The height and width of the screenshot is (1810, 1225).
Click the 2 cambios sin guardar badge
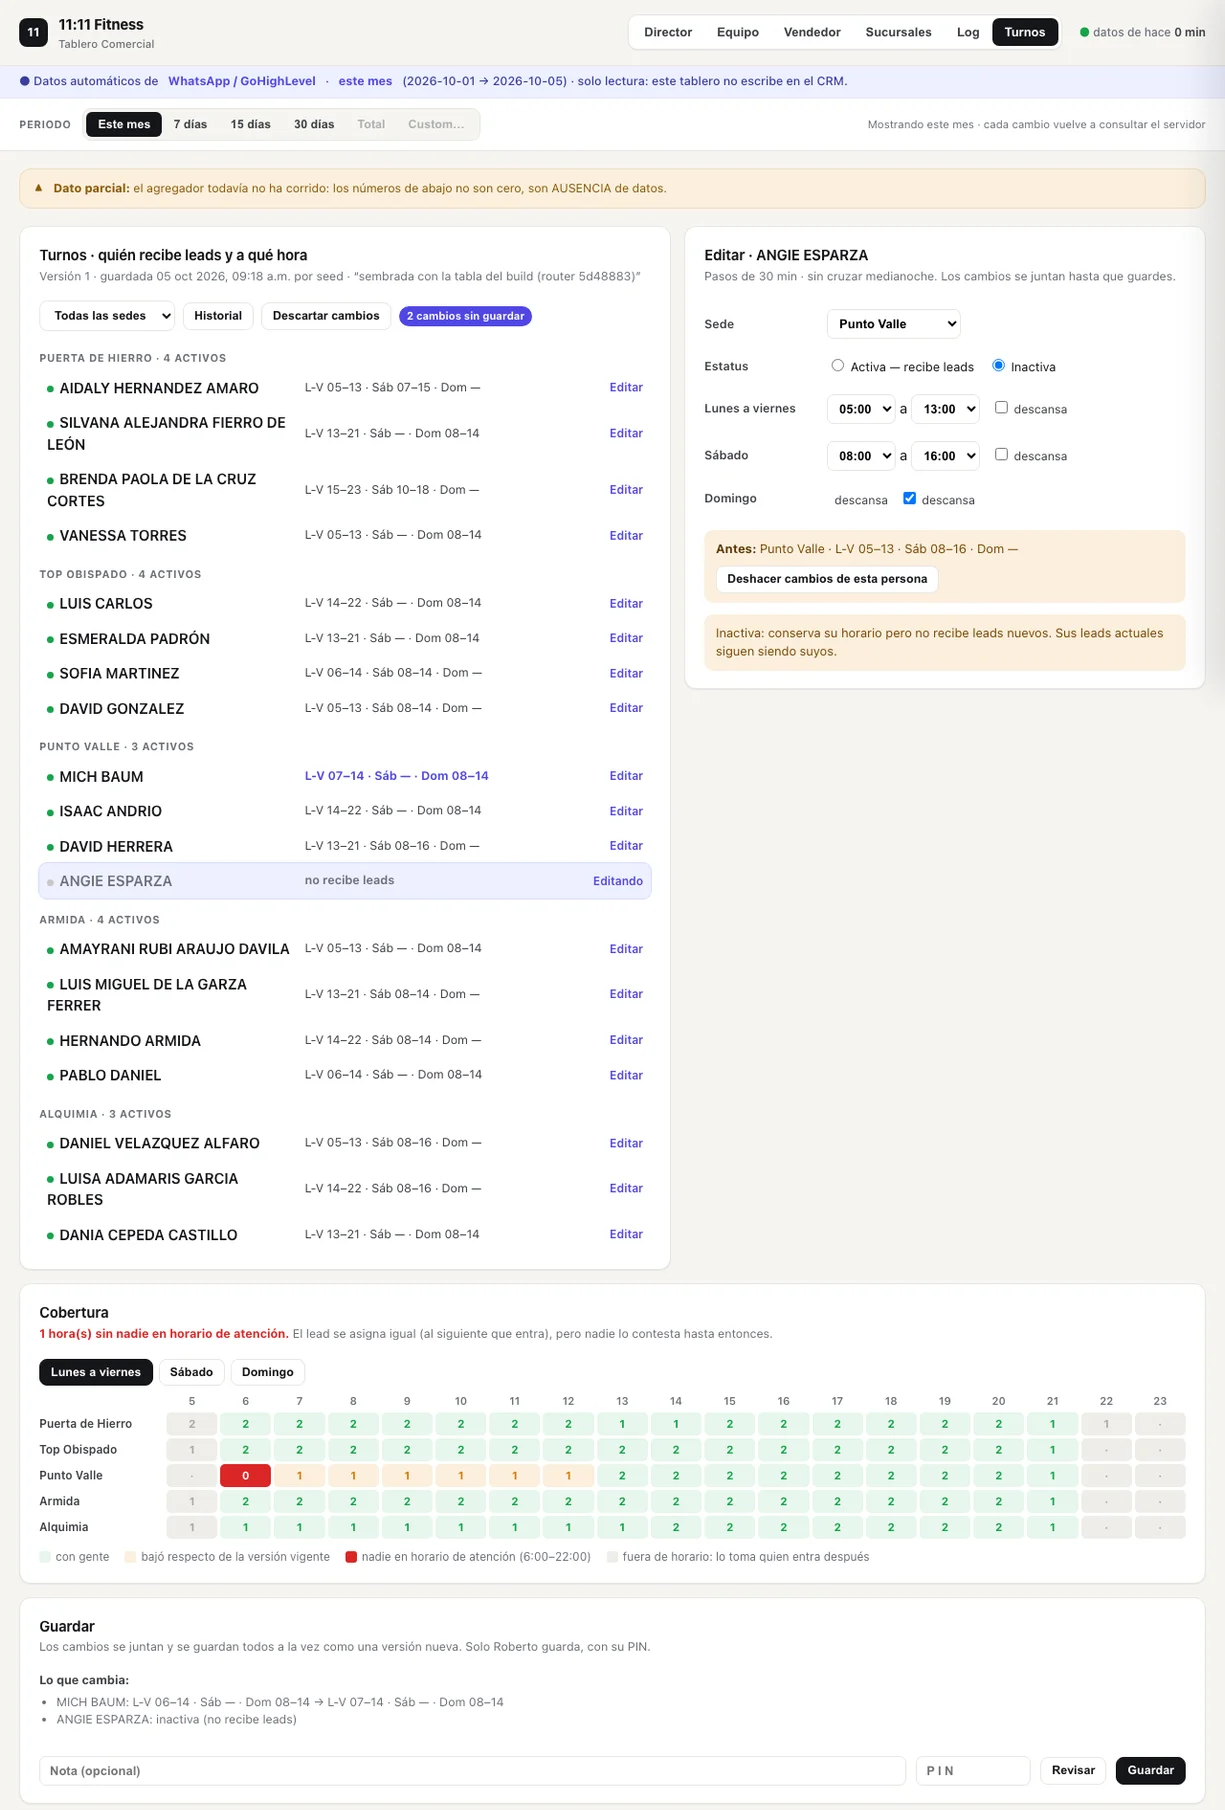(465, 316)
